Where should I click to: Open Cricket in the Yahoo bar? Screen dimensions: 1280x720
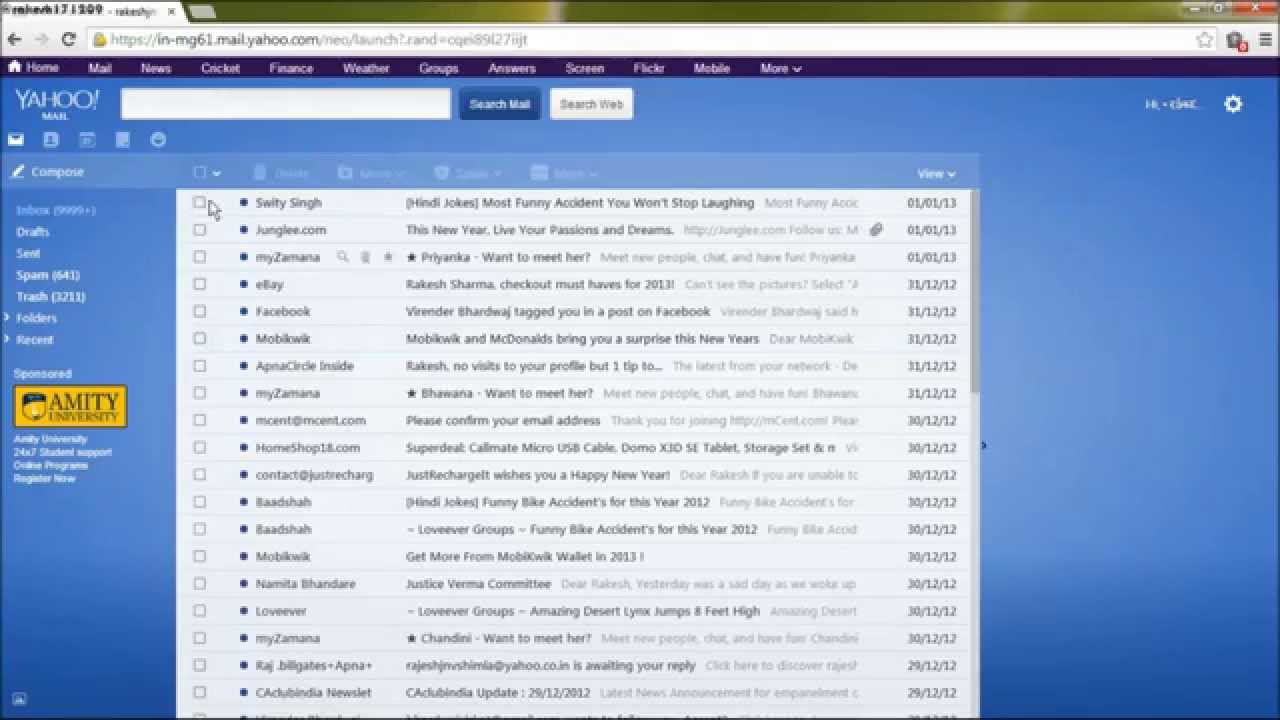(x=220, y=68)
